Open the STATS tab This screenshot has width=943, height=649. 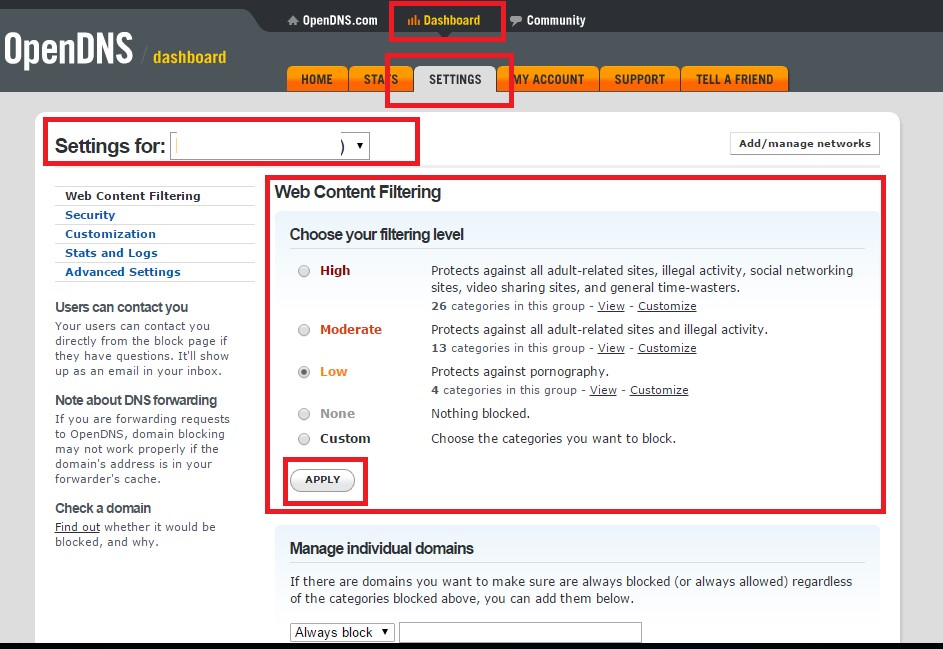381,79
